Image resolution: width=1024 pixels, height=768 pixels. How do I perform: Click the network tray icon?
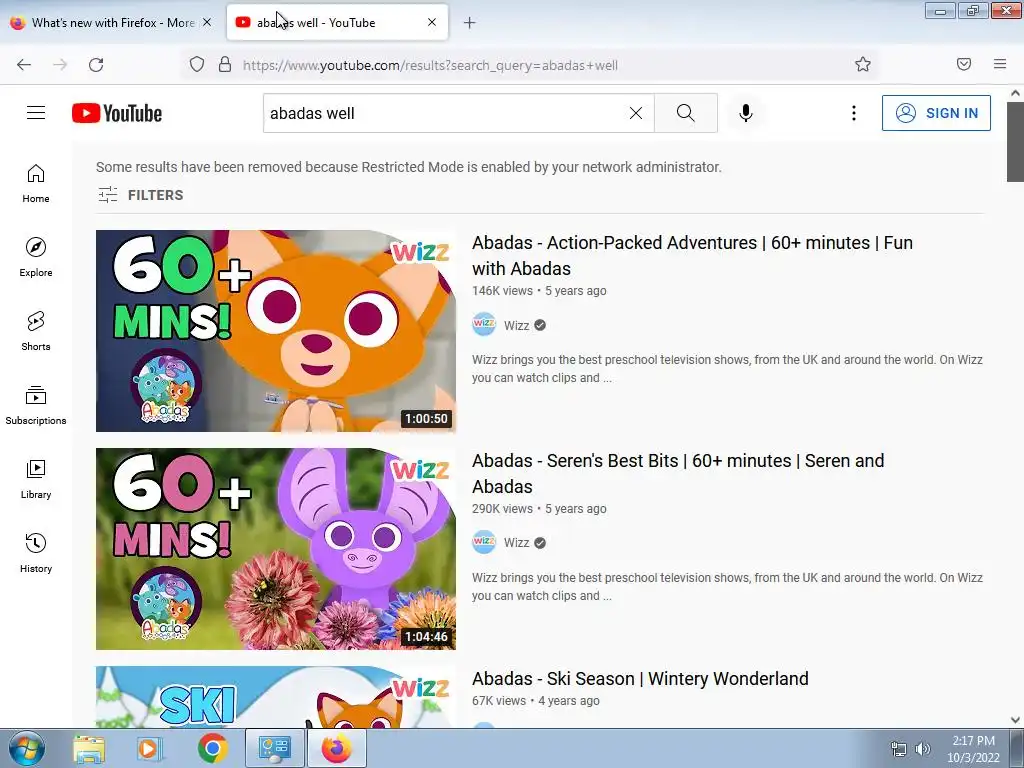899,749
